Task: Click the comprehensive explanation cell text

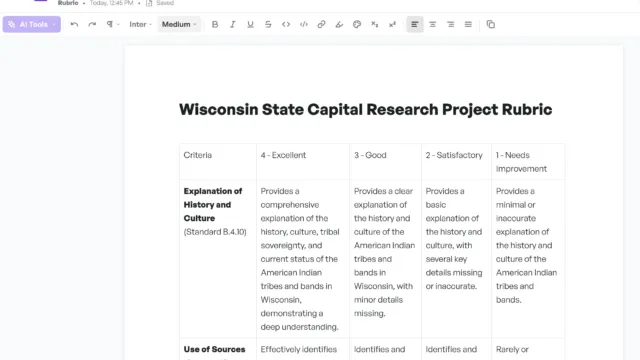Action: pyautogui.click(x=300, y=259)
